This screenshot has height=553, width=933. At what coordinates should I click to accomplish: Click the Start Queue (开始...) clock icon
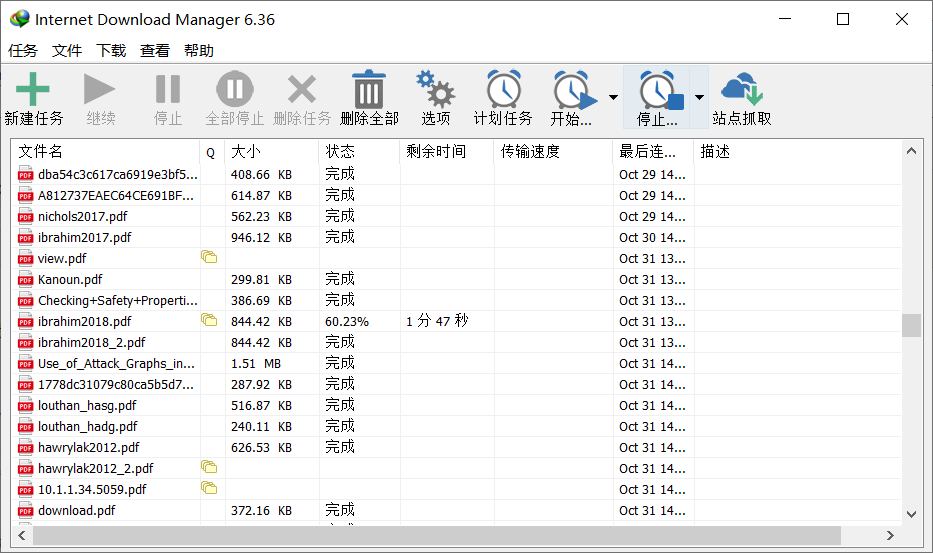(x=574, y=90)
